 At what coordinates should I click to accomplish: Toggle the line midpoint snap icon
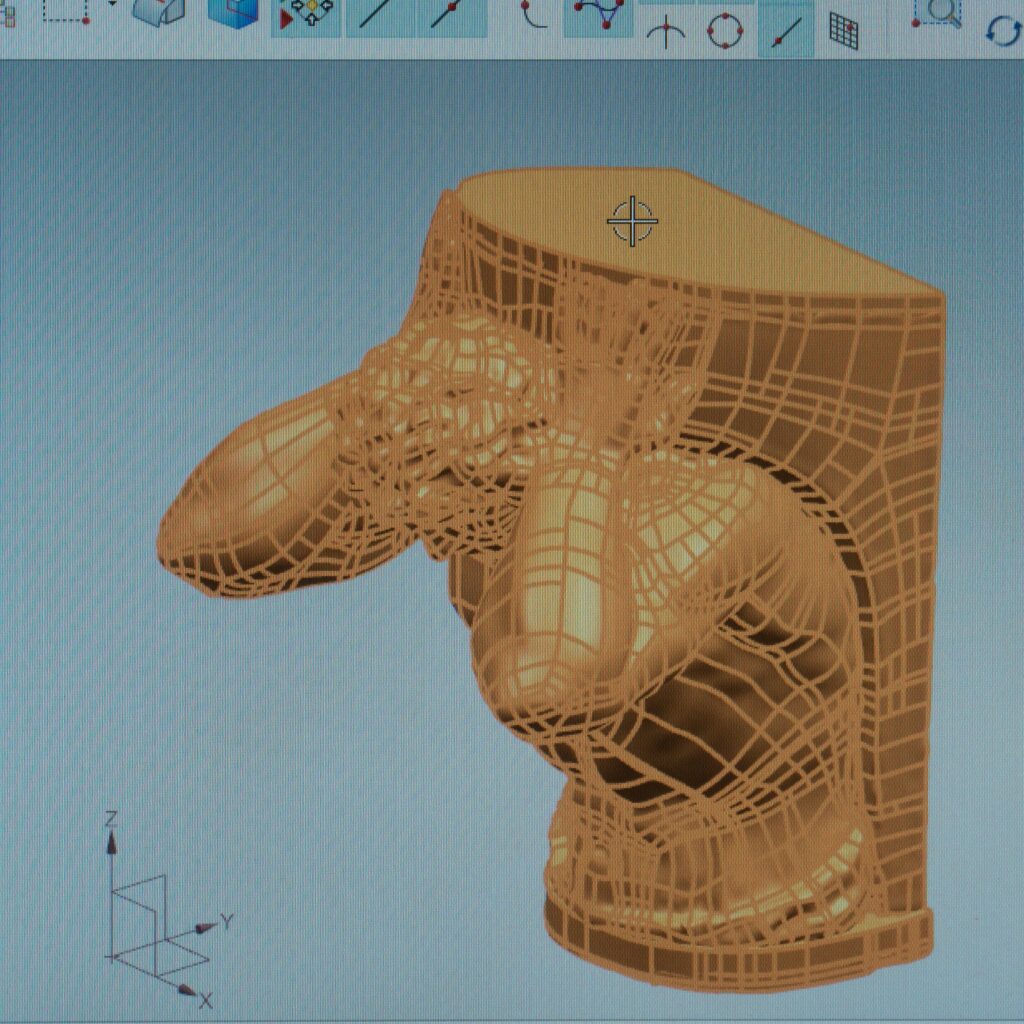click(x=449, y=14)
